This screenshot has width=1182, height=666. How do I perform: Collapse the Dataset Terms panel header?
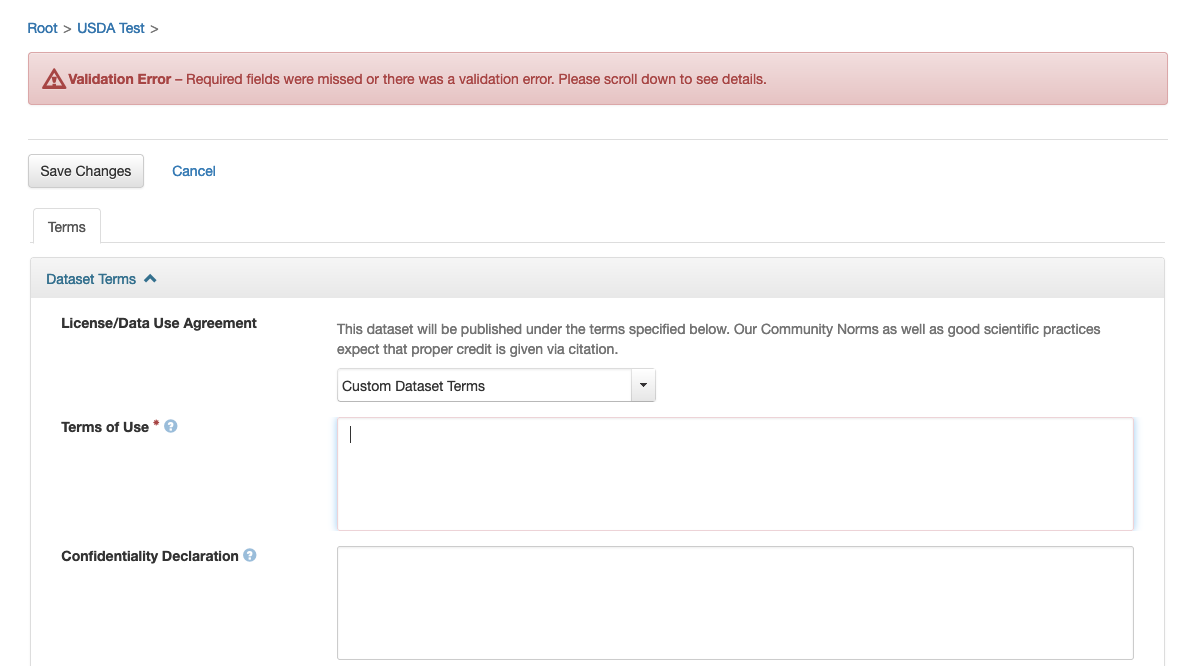pos(91,279)
